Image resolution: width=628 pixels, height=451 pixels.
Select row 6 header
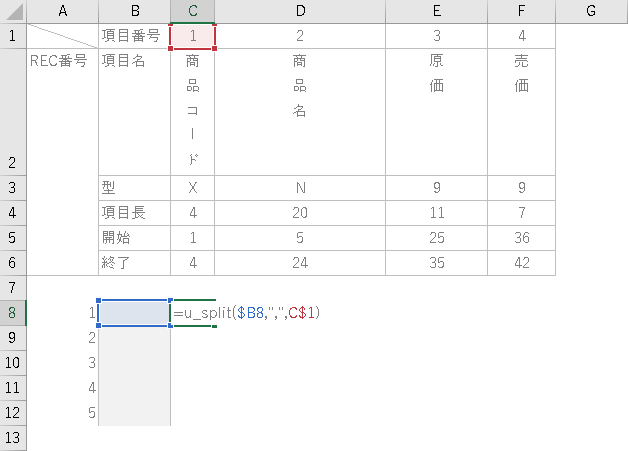click(13, 263)
